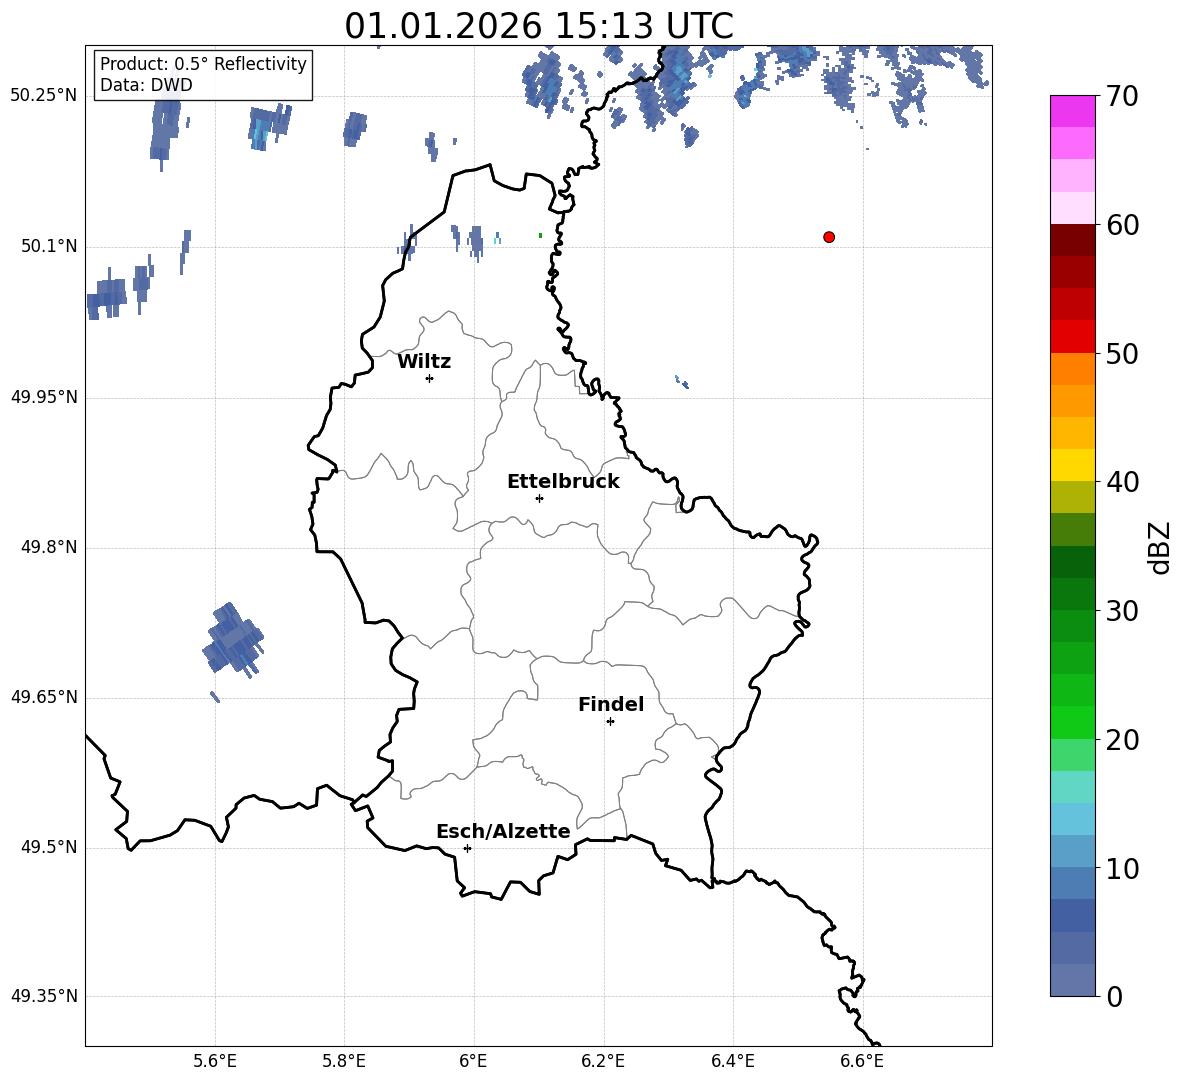Click the 49.8°N latitude label
Viewport: 1184px width, 1081px height.
click(x=49, y=547)
